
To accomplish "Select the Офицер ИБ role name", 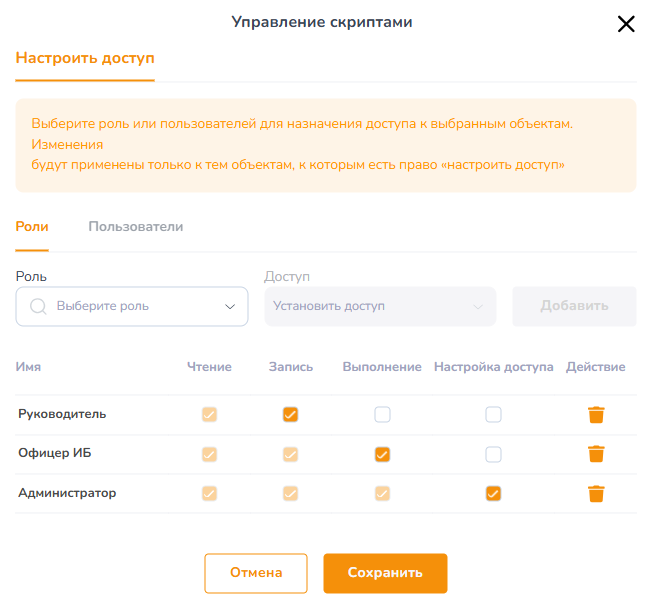I will 55,453.
